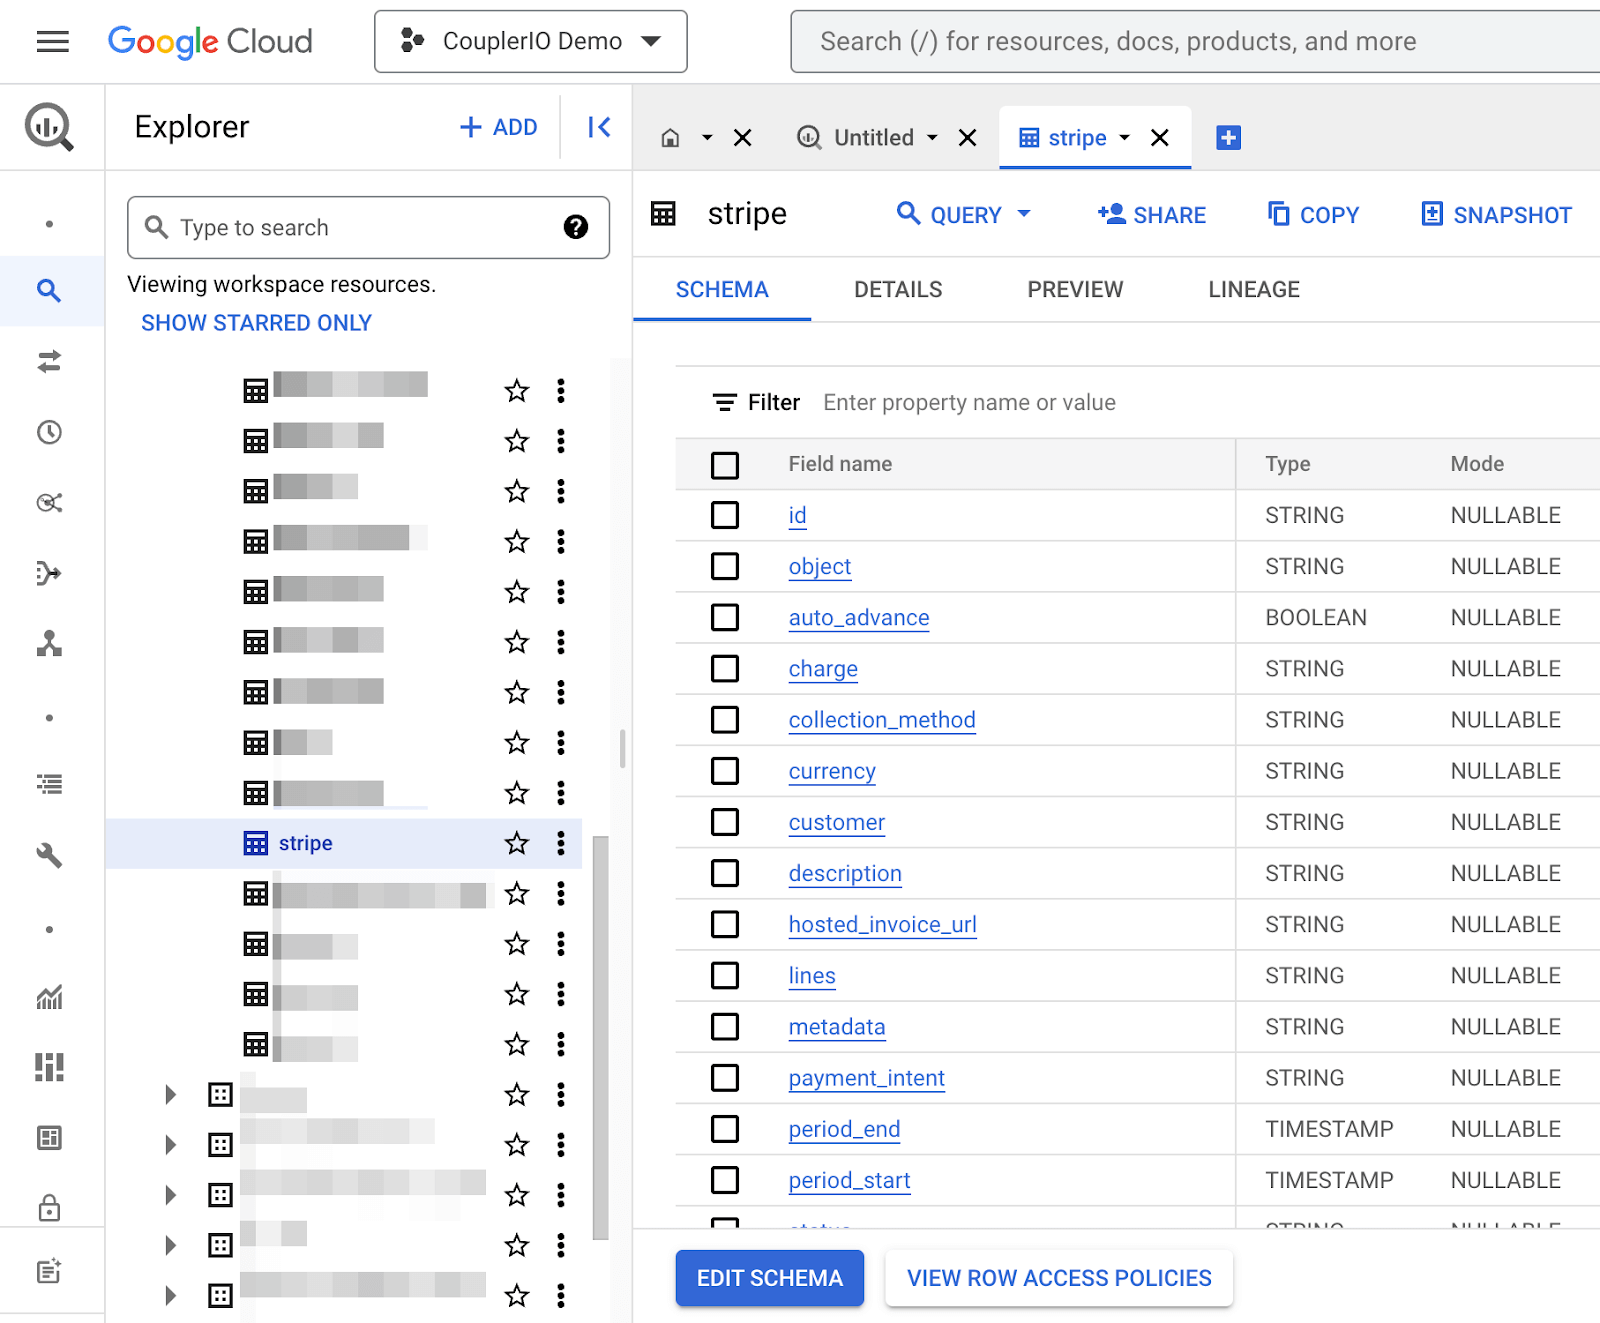Expand the first collapsed dataset in tree

(171, 1094)
